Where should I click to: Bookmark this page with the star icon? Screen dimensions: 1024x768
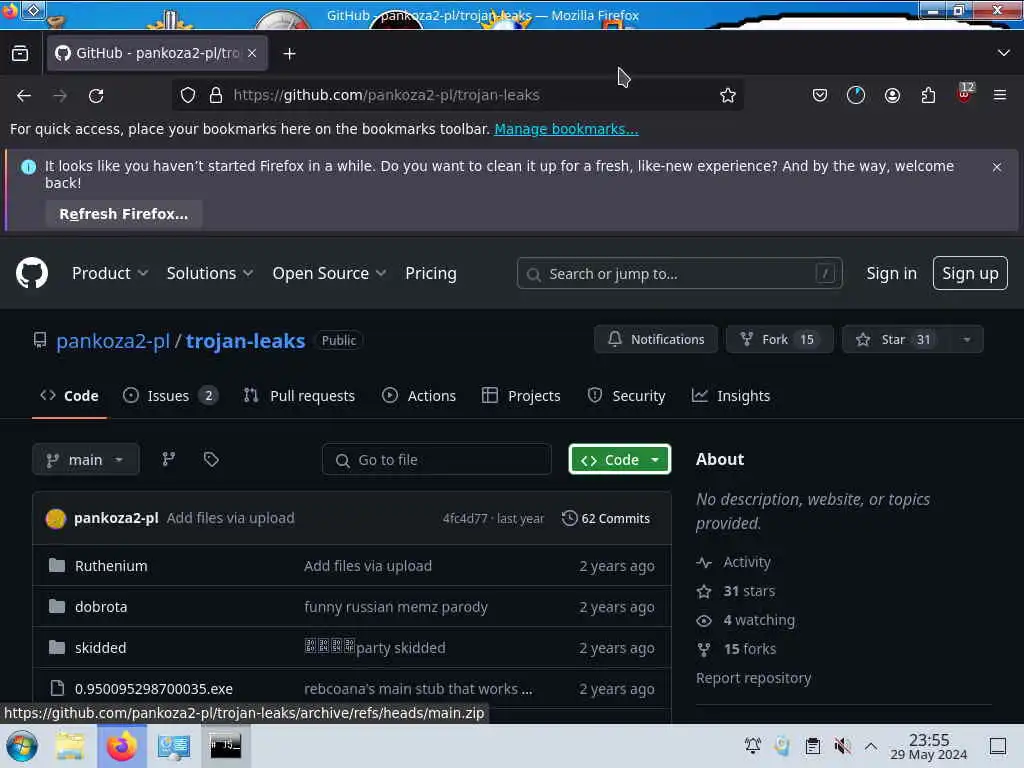[728, 95]
